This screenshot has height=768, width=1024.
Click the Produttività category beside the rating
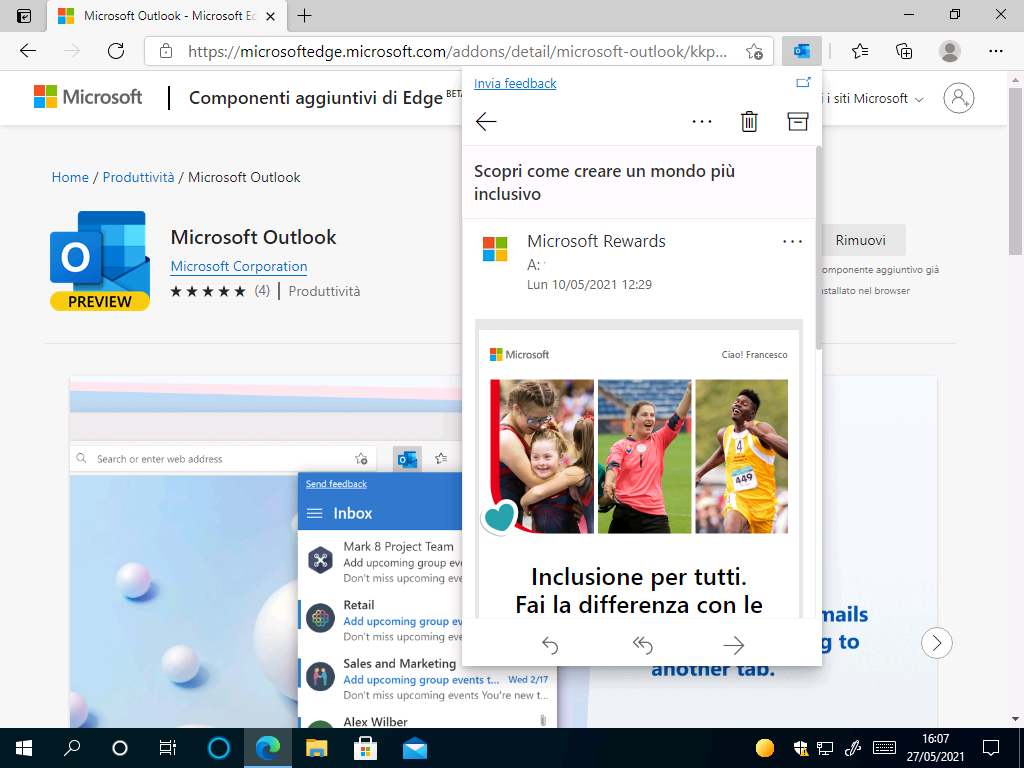coord(324,291)
